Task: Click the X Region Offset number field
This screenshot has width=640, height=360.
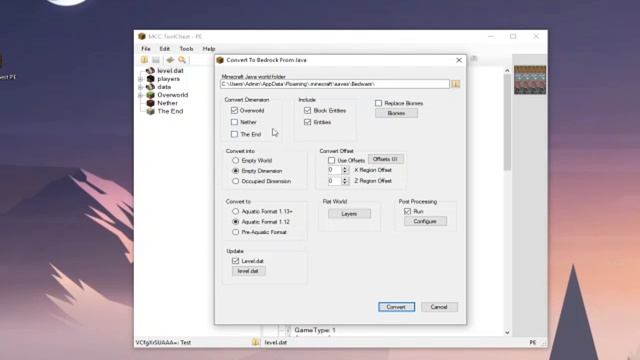Action: [334, 170]
